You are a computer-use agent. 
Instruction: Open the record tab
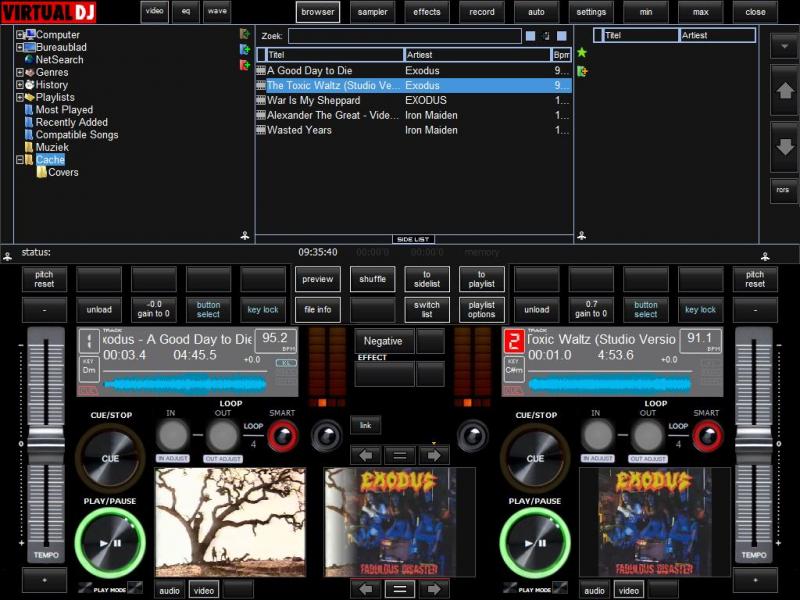tap(482, 12)
